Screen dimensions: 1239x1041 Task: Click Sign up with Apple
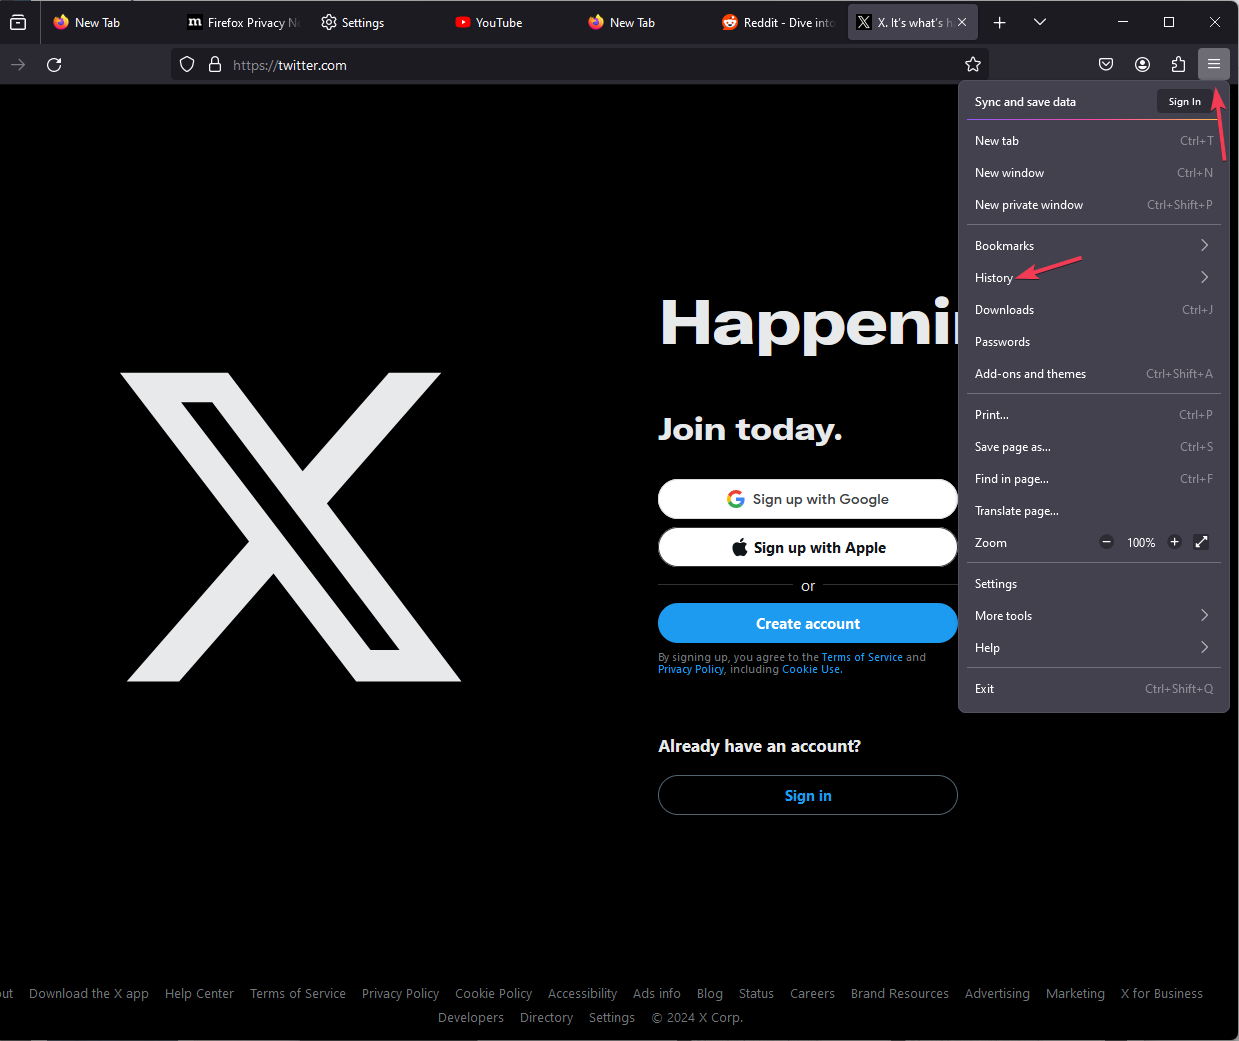(808, 547)
